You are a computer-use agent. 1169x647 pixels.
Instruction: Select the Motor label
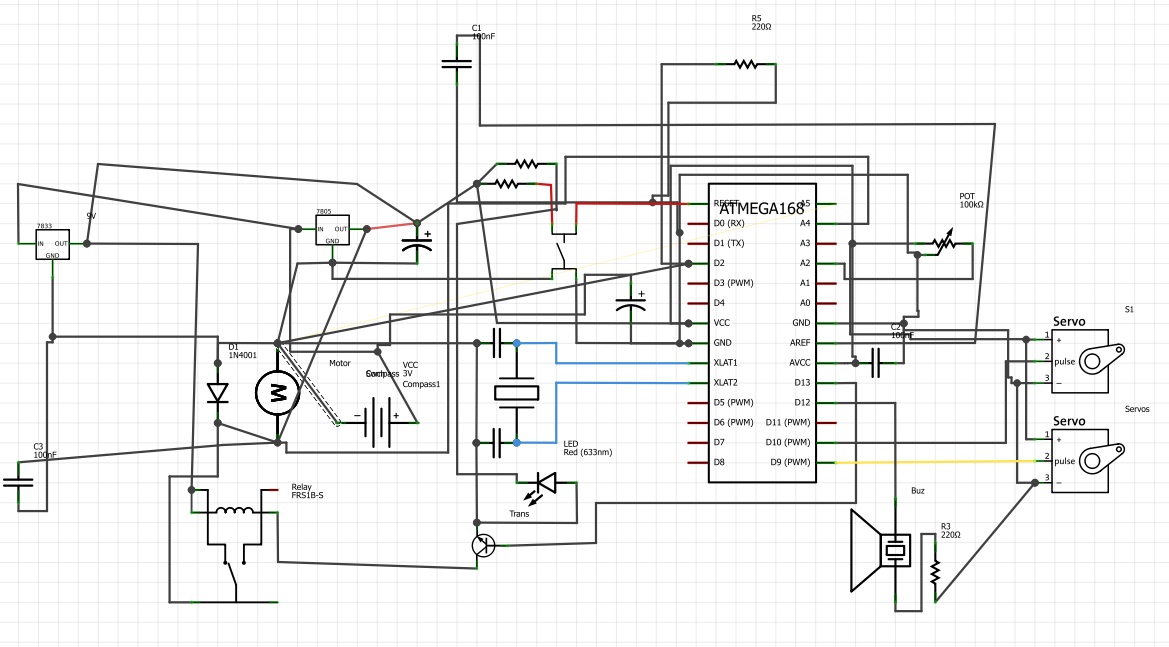coord(340,364)
